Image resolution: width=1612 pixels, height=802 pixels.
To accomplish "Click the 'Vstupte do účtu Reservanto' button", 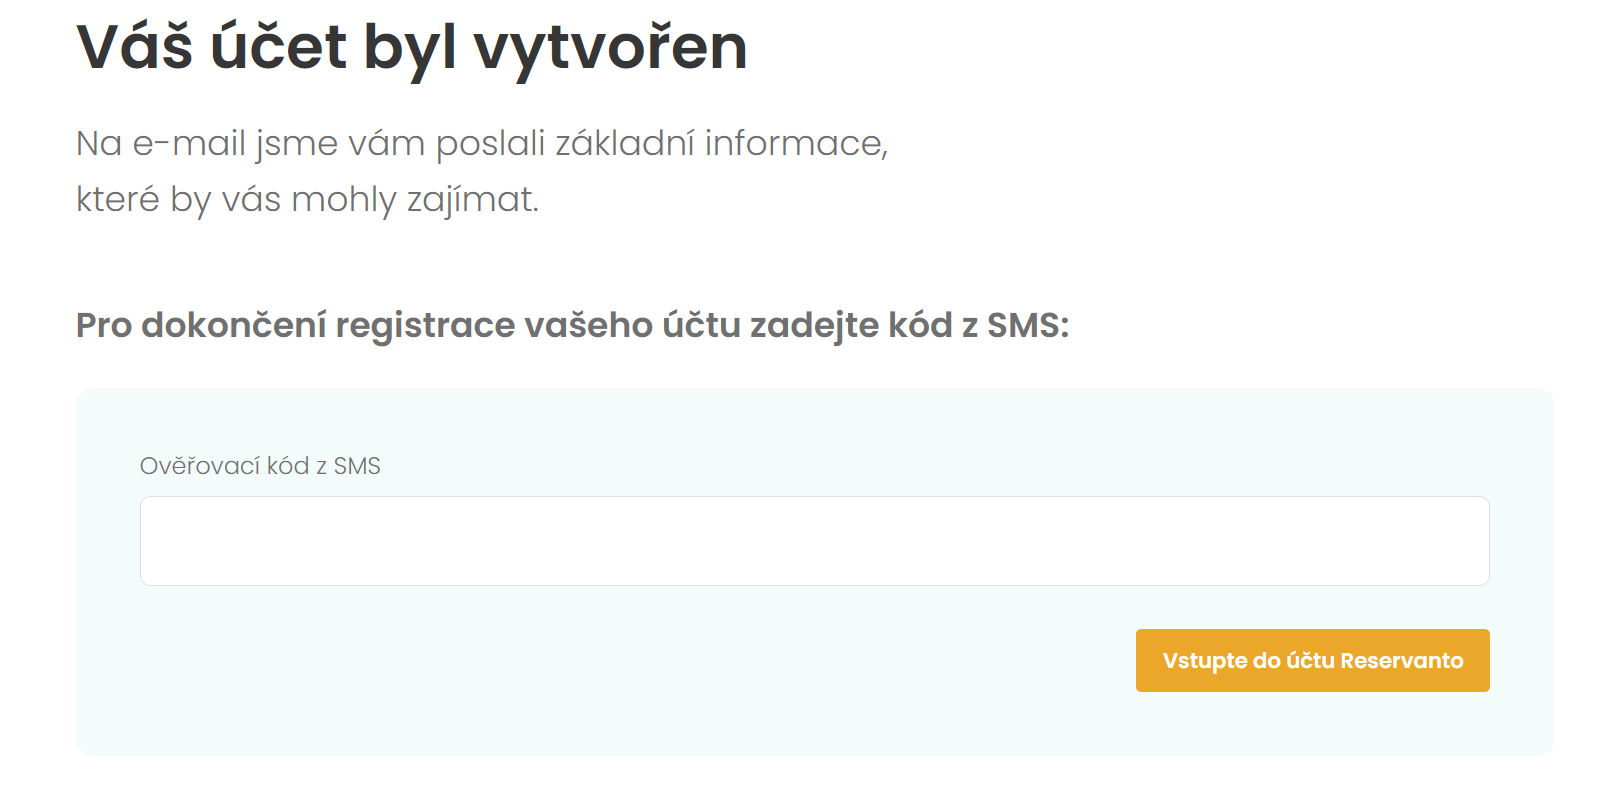I will click(x=1312, y=660).
